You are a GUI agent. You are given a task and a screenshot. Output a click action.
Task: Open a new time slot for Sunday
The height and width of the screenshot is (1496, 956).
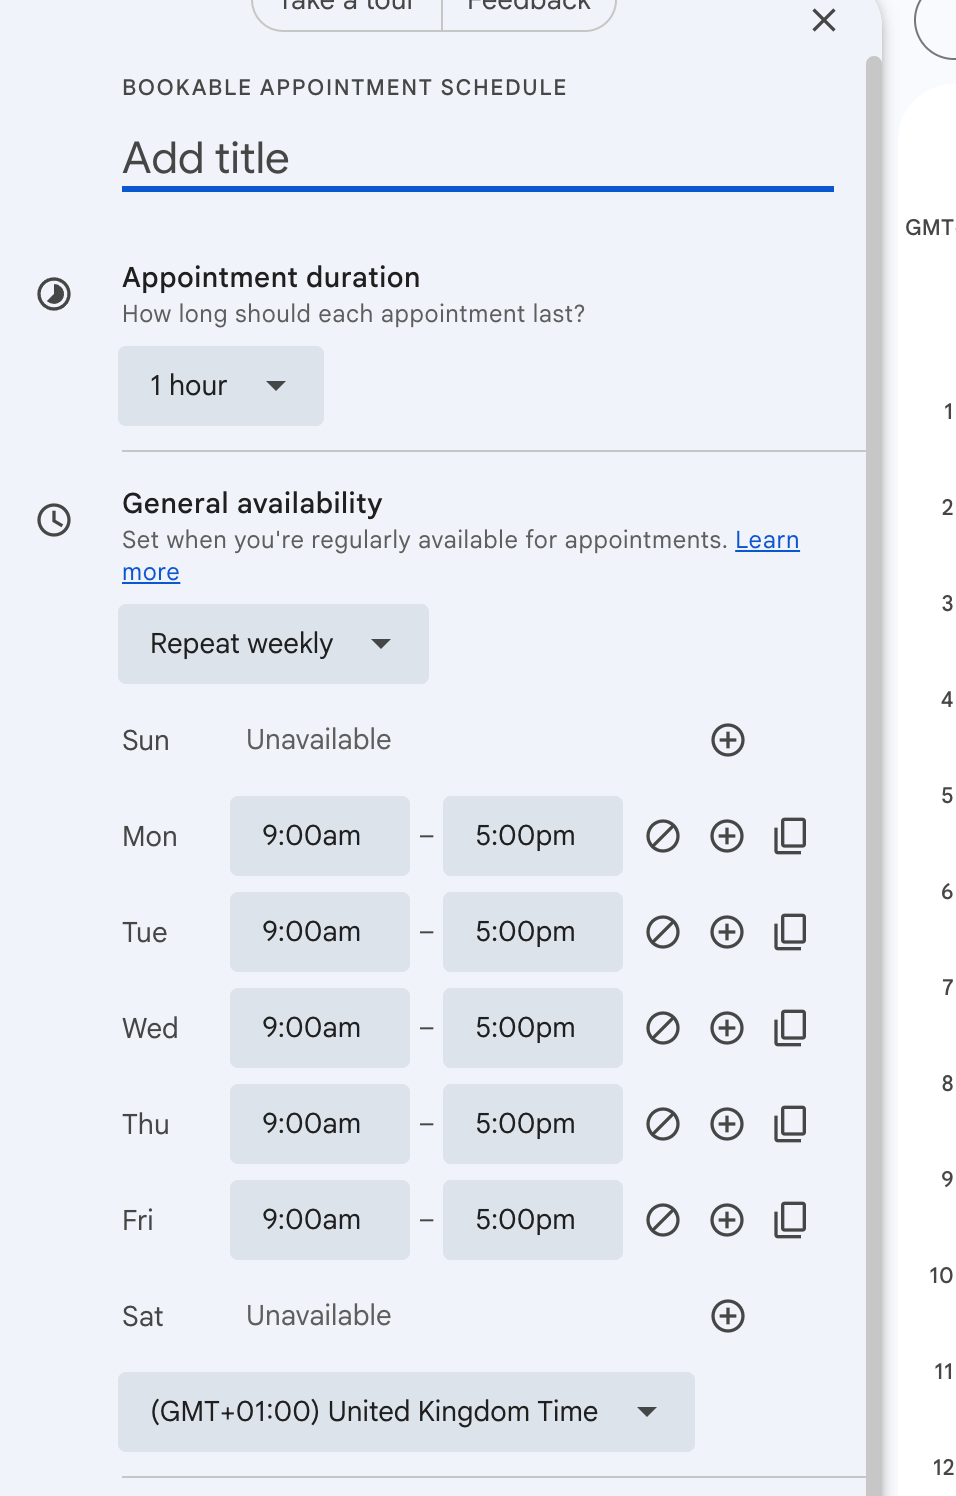[728, 740]
